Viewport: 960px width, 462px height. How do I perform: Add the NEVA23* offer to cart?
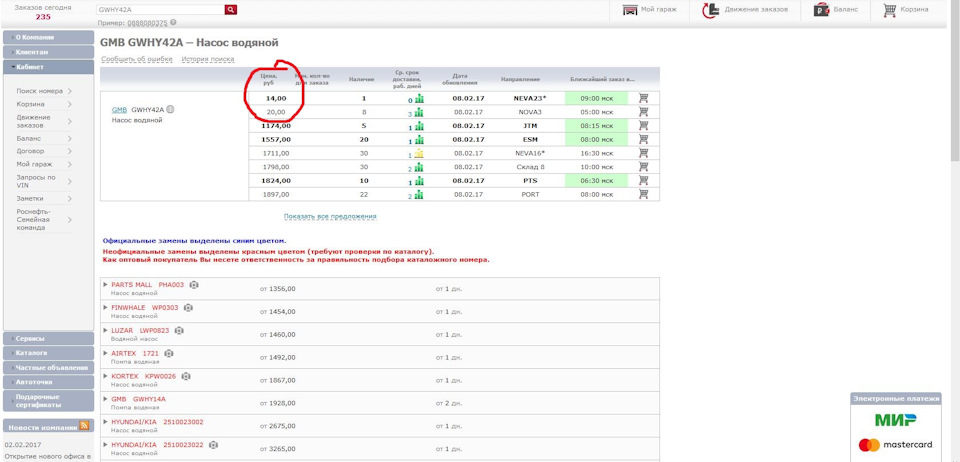tap(643, 99)
